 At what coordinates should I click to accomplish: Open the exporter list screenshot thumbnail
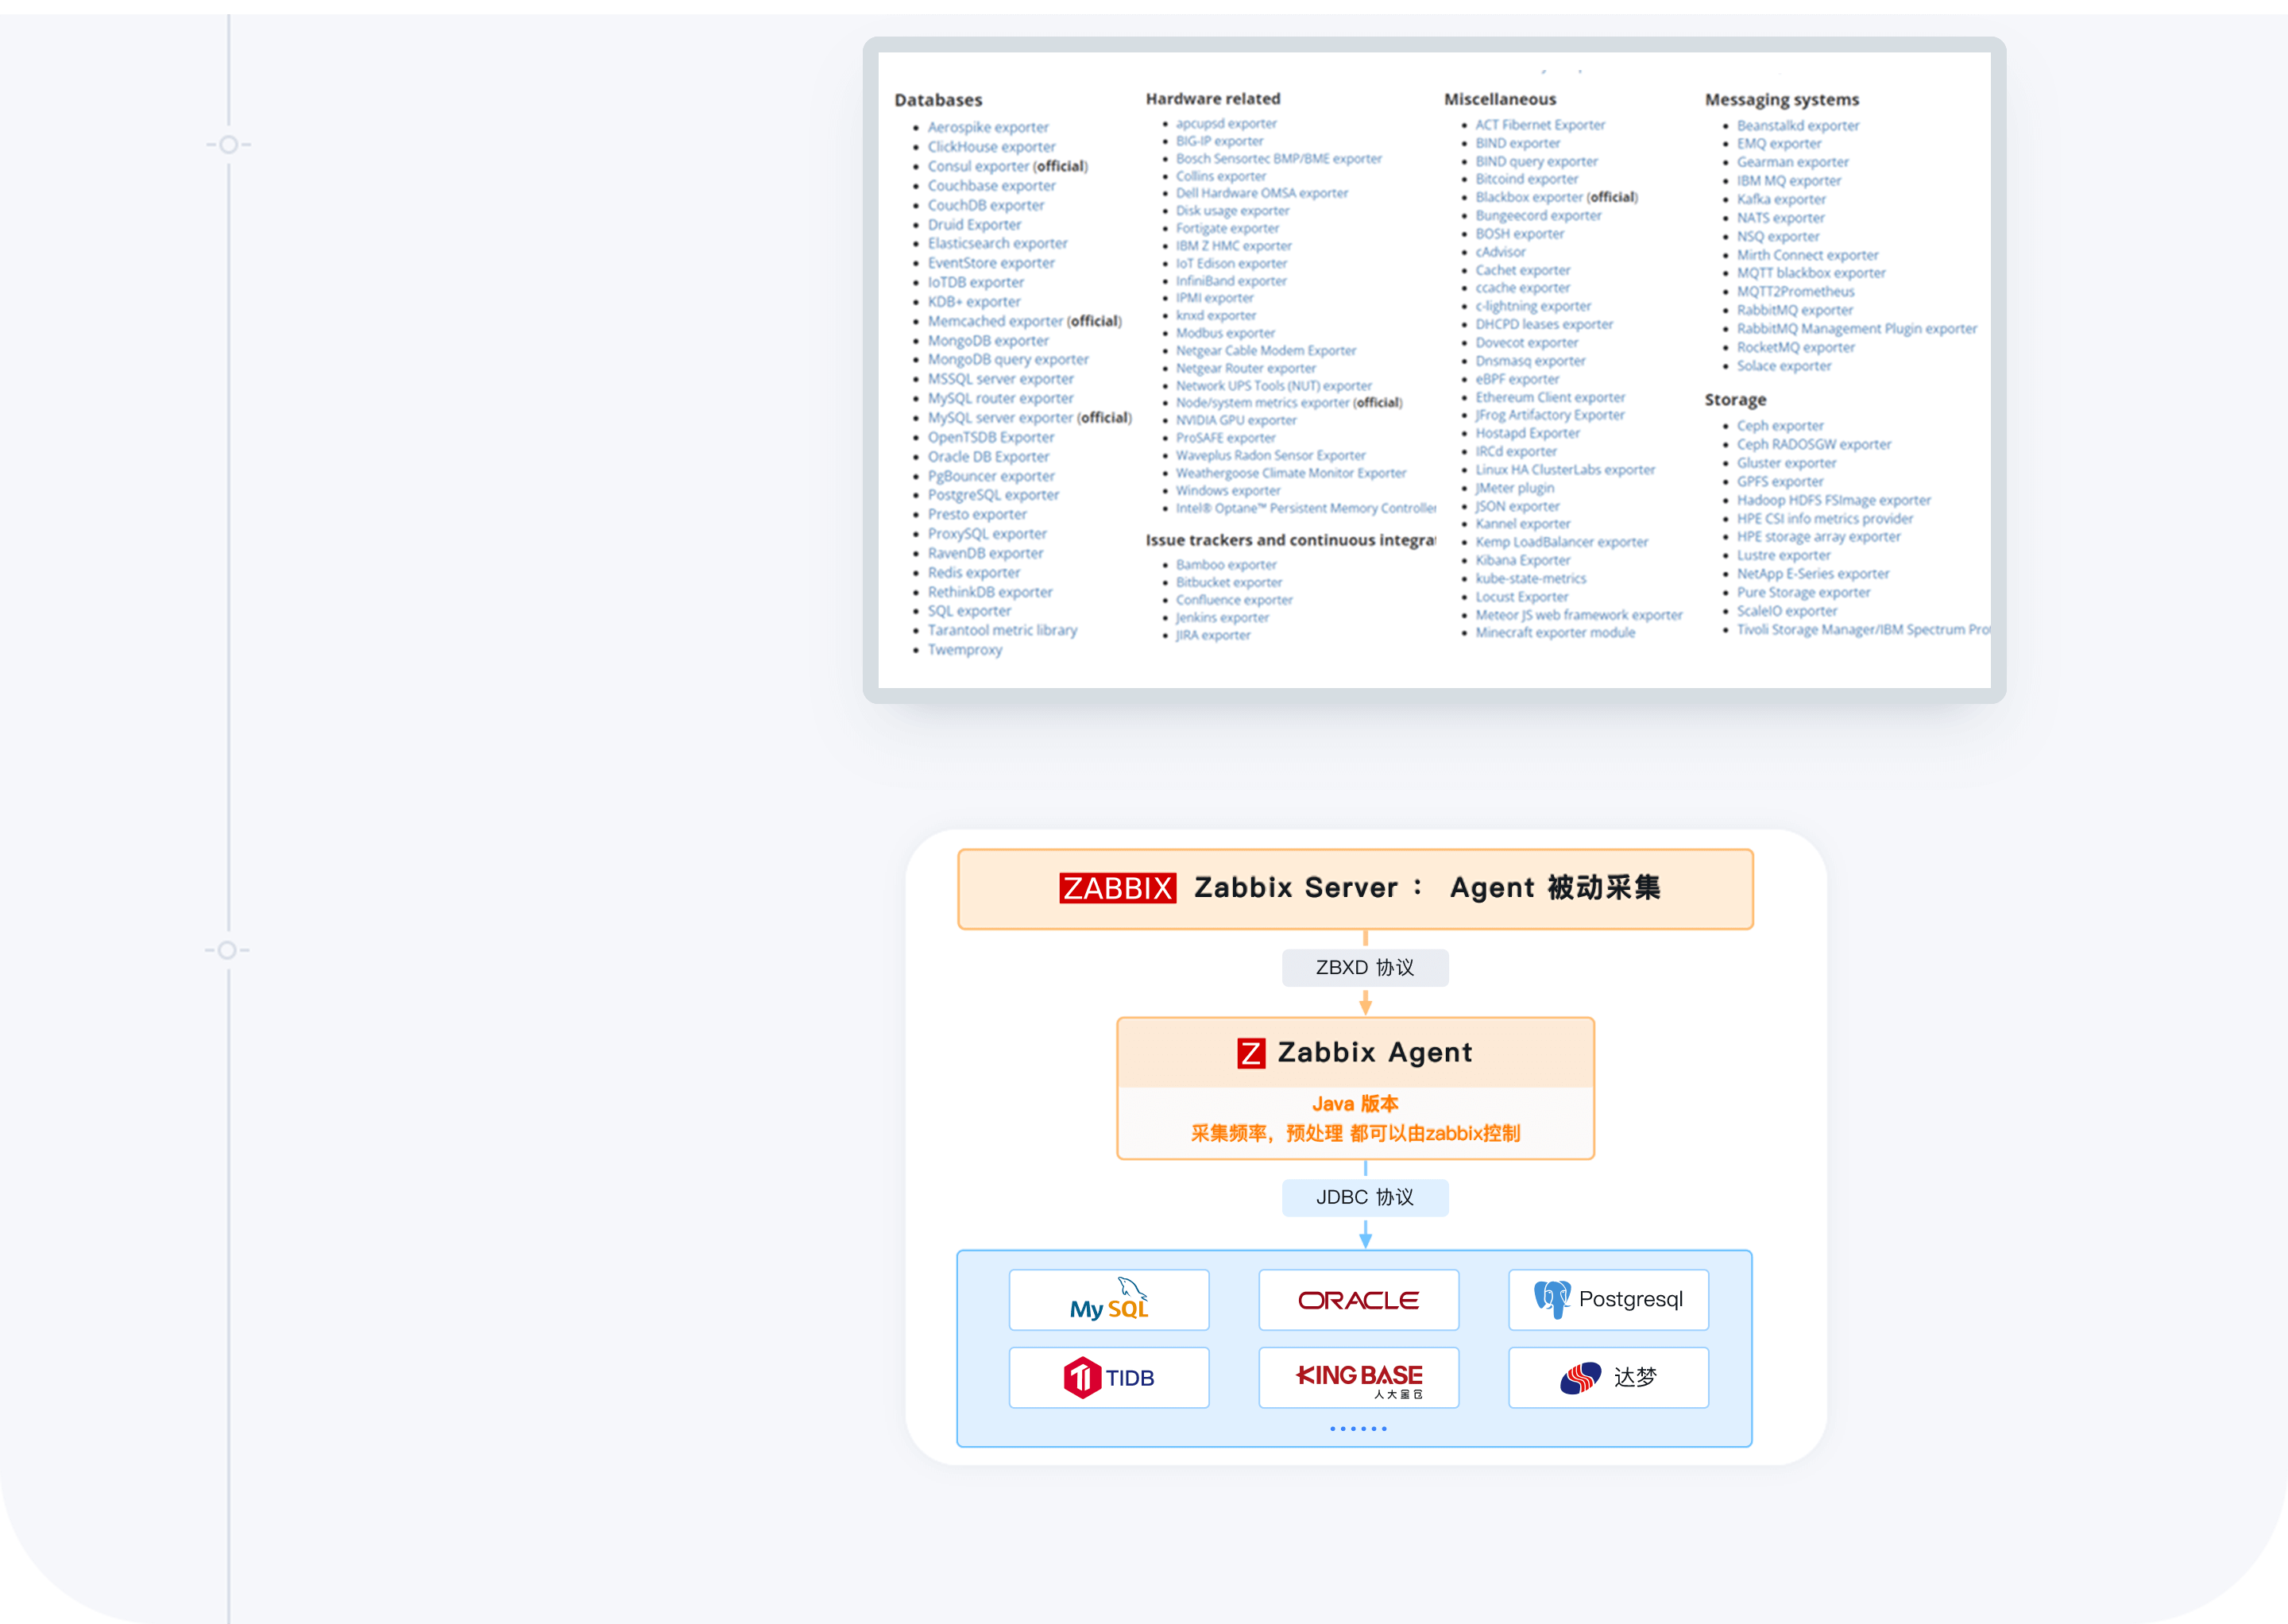pyautogui.click(x=1434, y=370)
